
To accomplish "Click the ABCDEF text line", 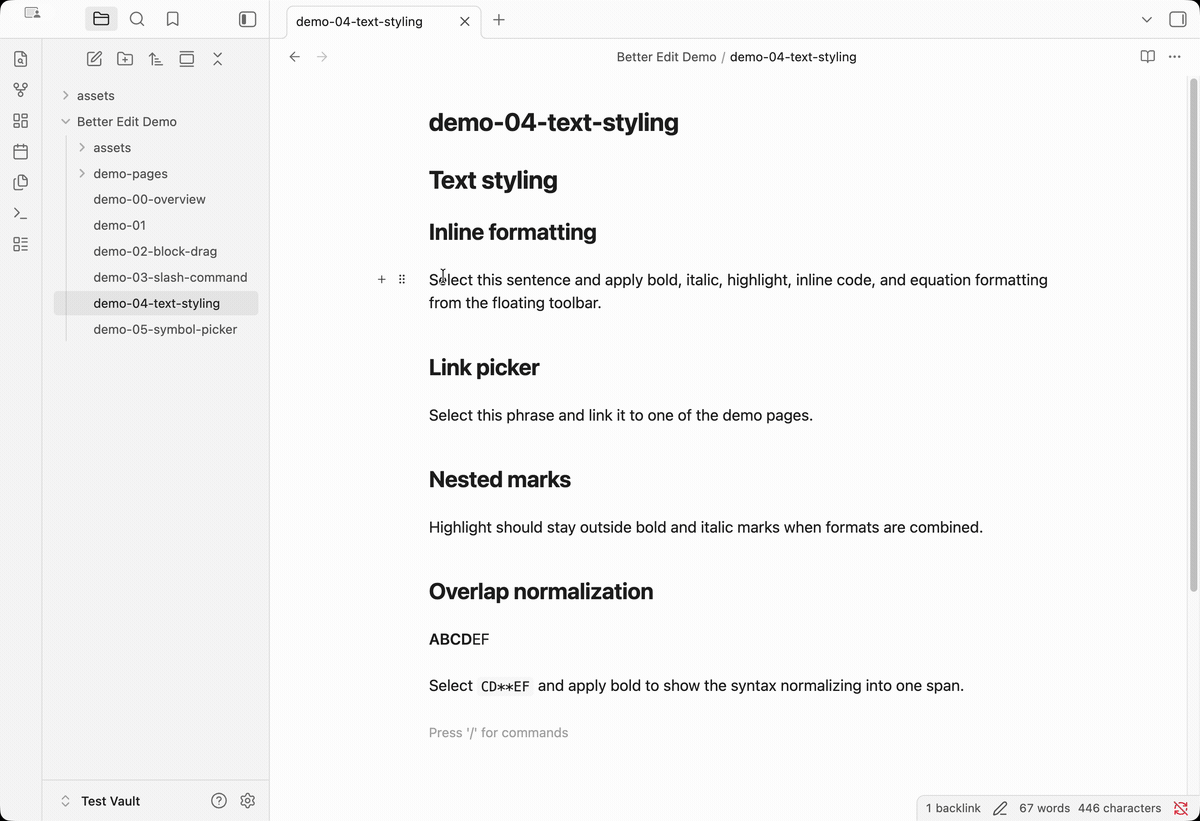I will tap(459, 639).
